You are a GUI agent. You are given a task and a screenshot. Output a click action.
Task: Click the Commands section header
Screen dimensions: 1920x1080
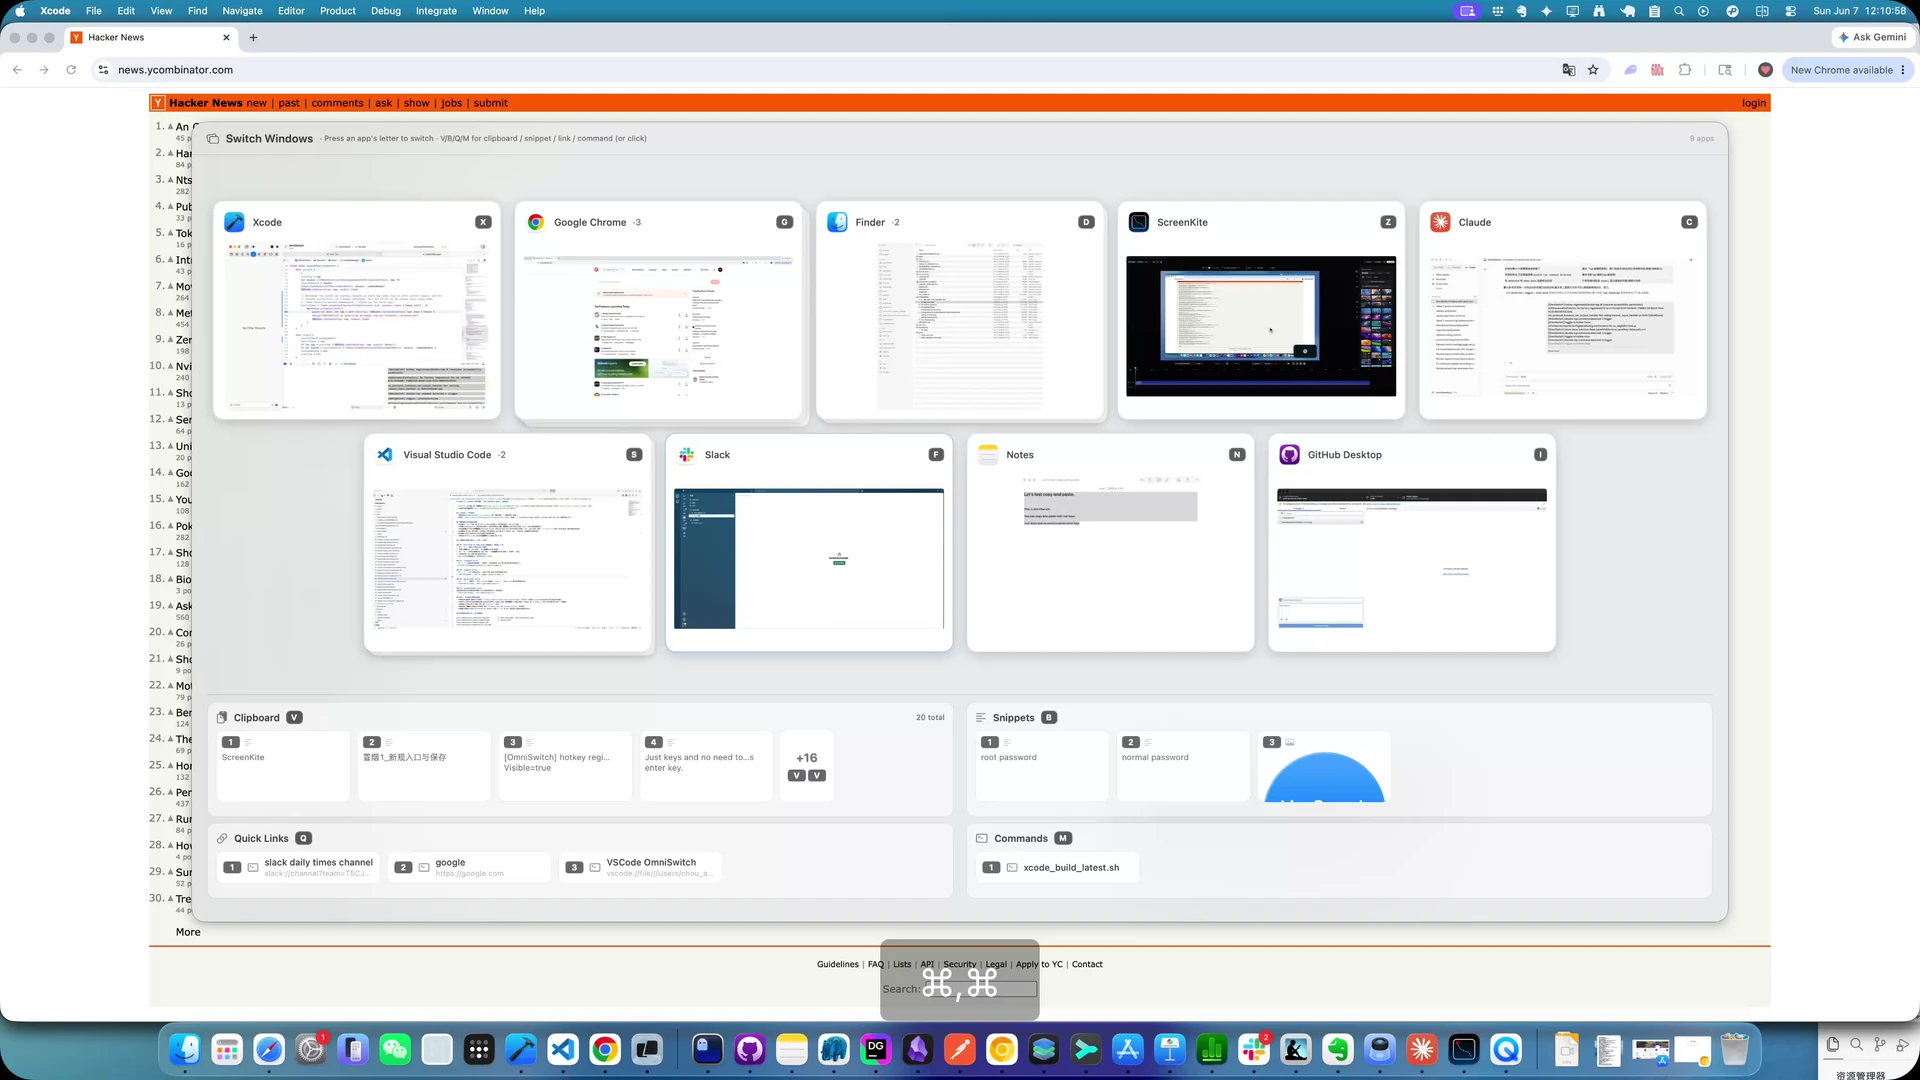tap(1023, 838)
